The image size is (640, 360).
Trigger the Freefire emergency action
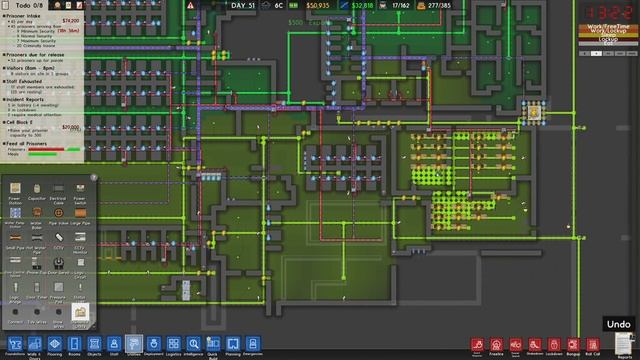(x=496, y=345)
